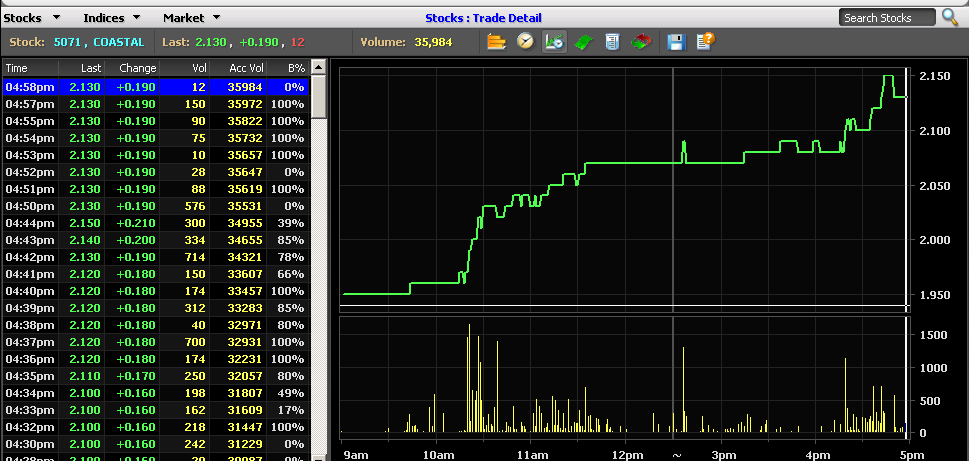Click the B% column header
This screenshot has width=969, height=461.
pos(295,68)
